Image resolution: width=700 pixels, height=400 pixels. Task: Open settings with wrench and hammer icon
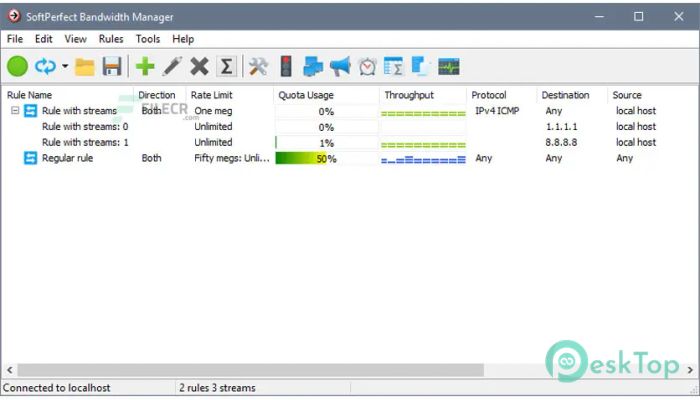pos(258,67)
